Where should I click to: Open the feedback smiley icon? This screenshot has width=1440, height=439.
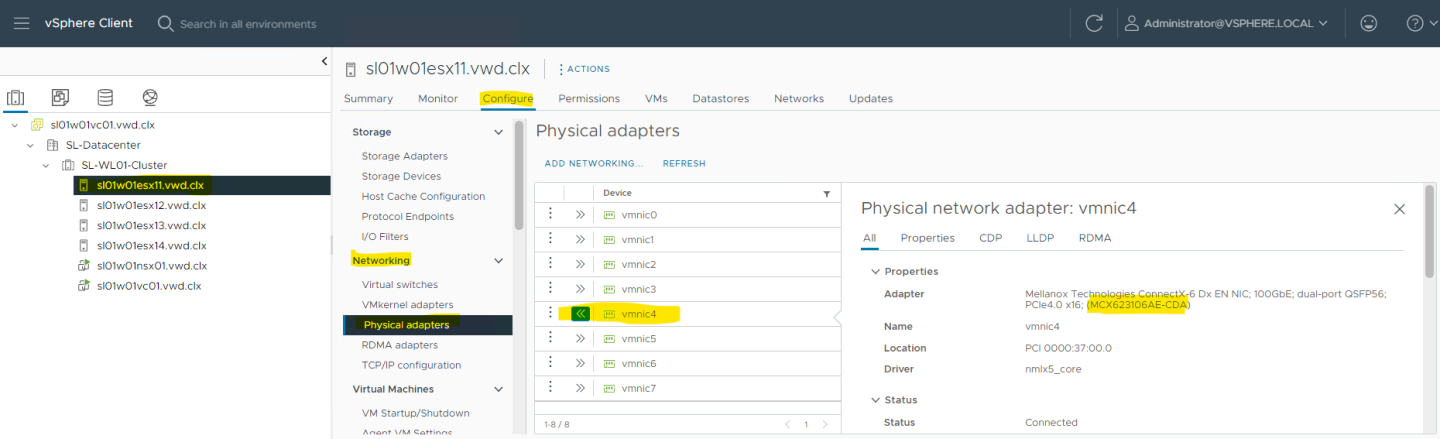1368,23
